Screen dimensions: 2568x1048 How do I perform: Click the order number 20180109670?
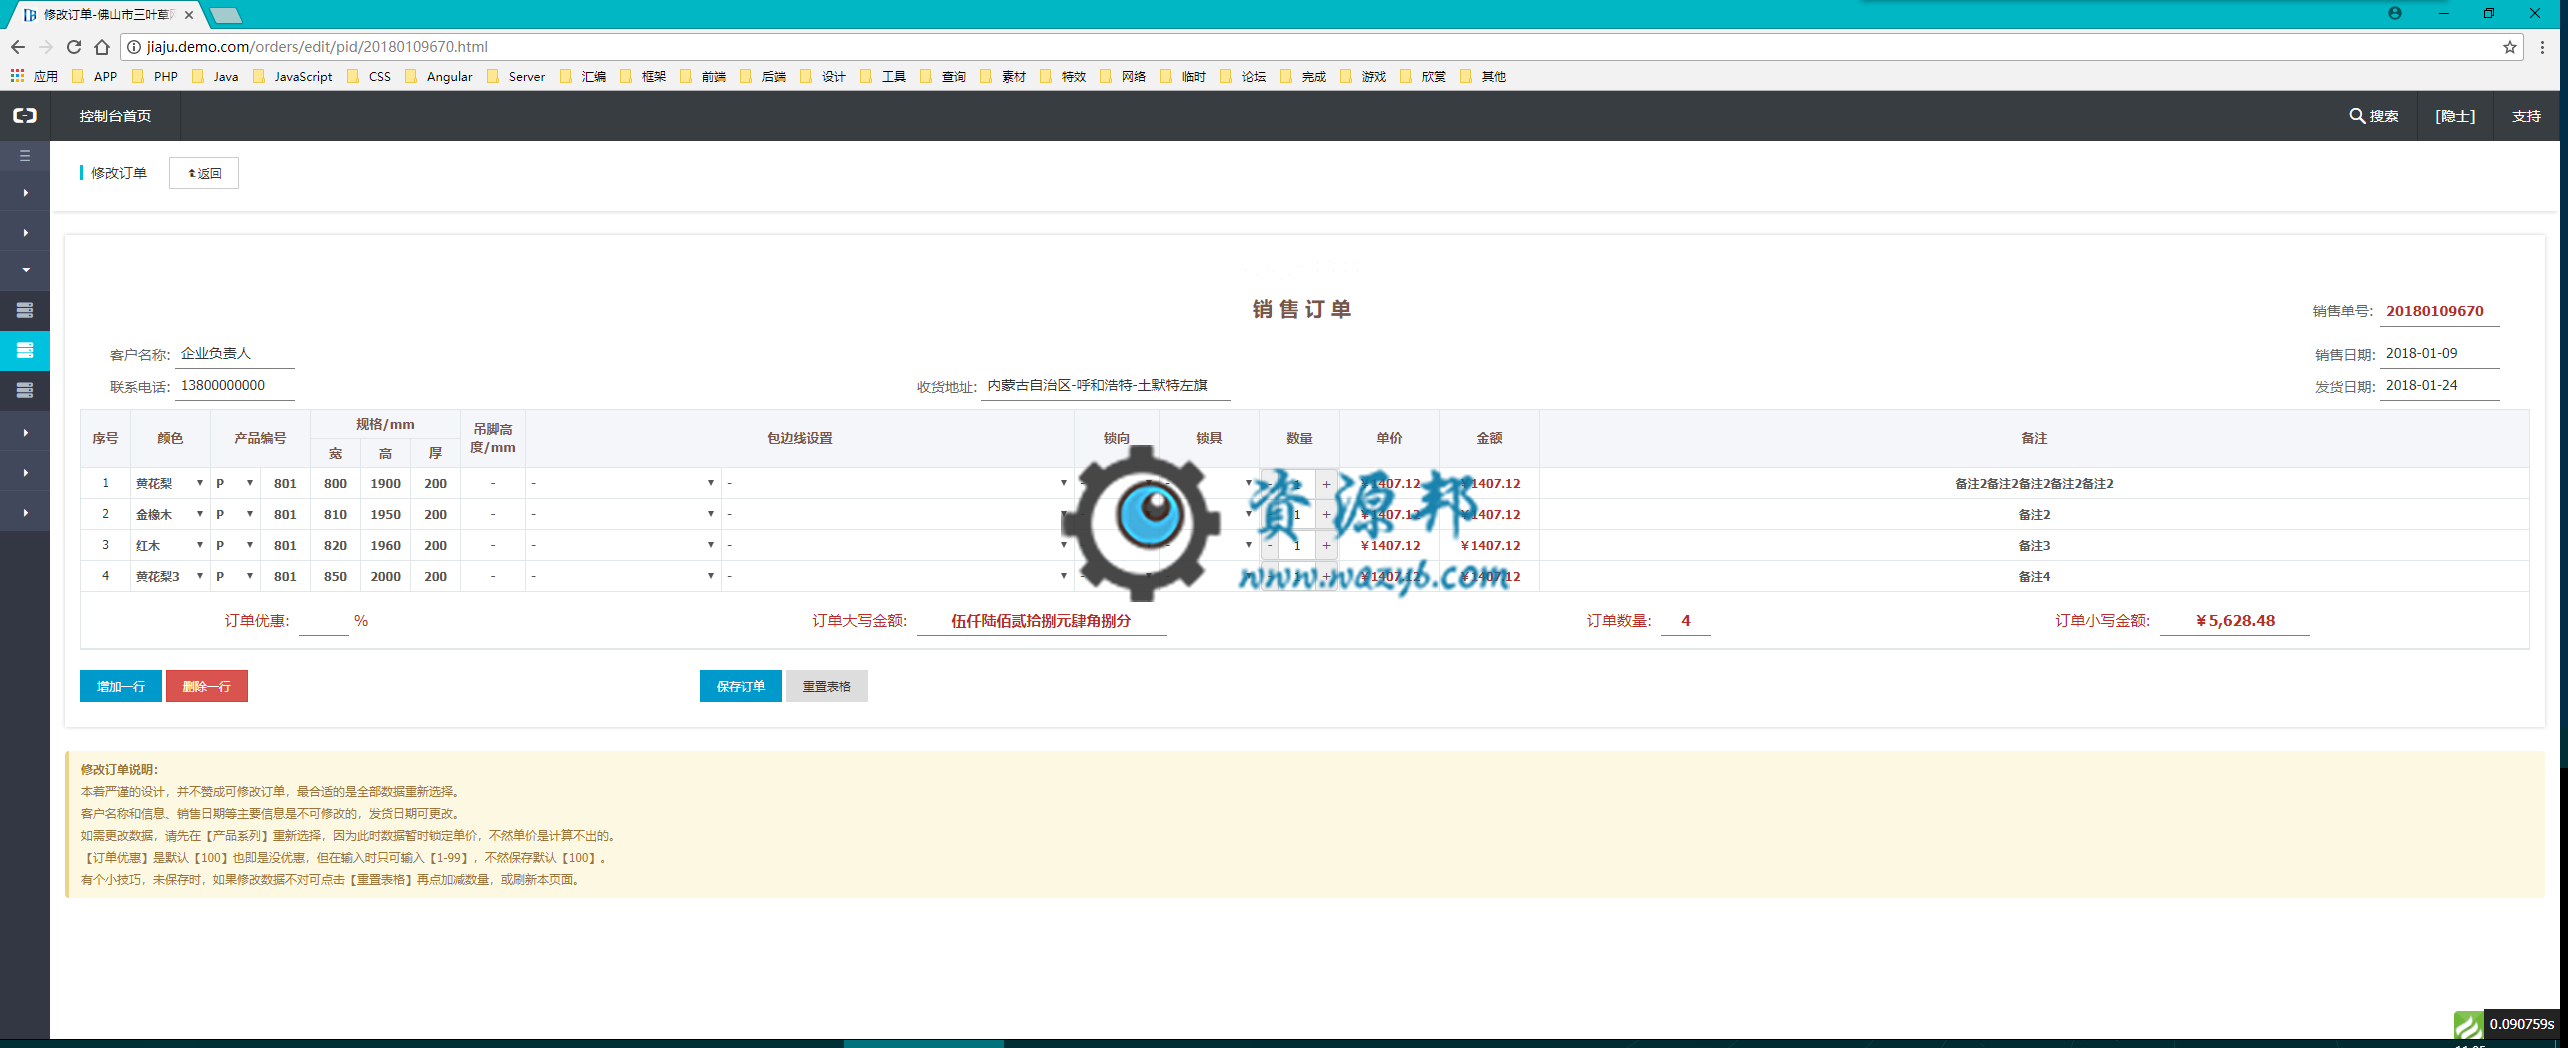coord(2435,311)
